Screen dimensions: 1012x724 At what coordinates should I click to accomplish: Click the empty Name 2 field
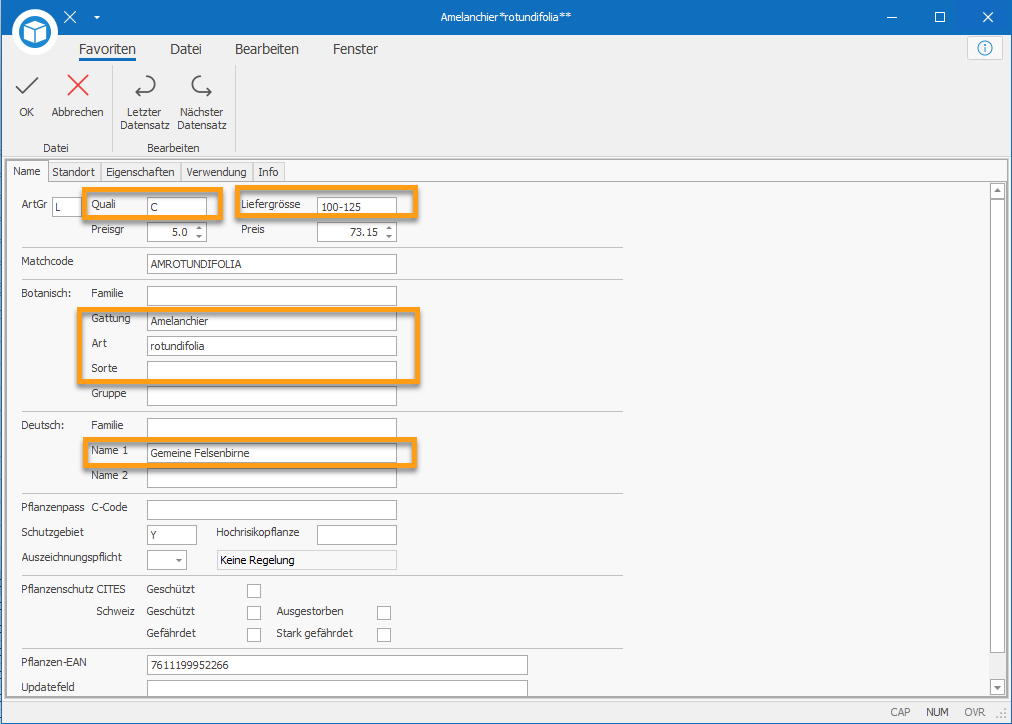[x=272, y=478]
